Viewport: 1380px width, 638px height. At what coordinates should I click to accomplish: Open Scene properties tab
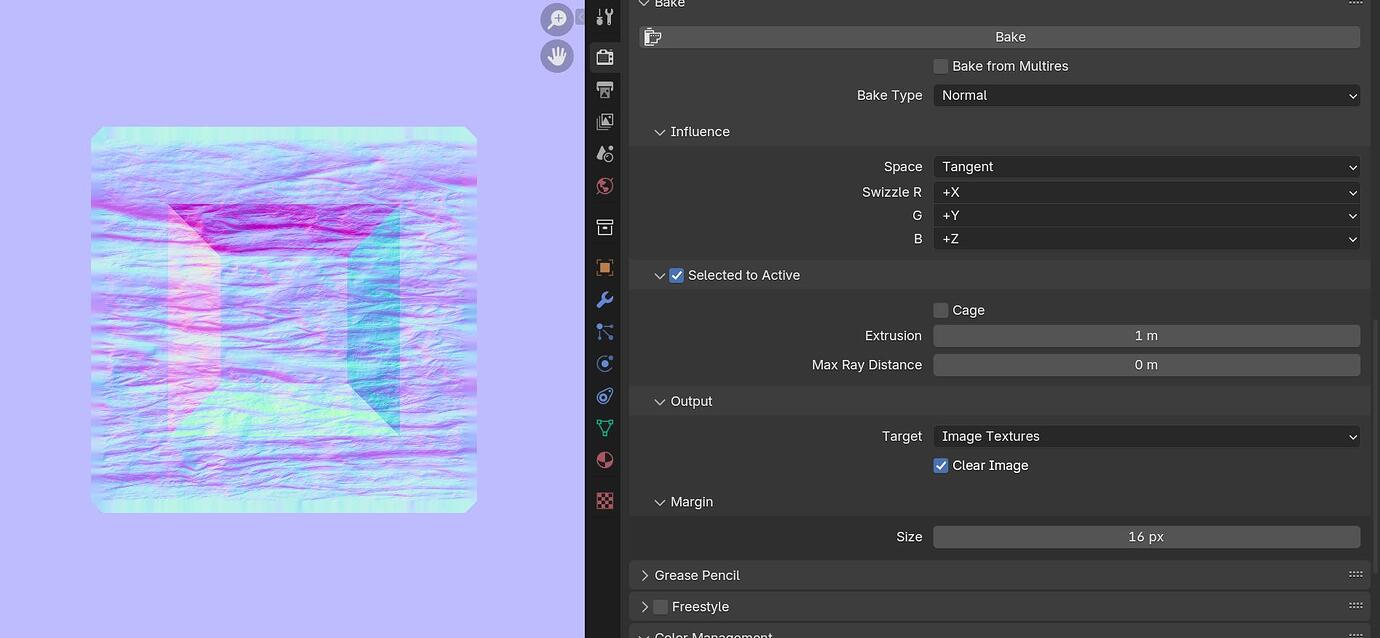click(x=604, y=154)
